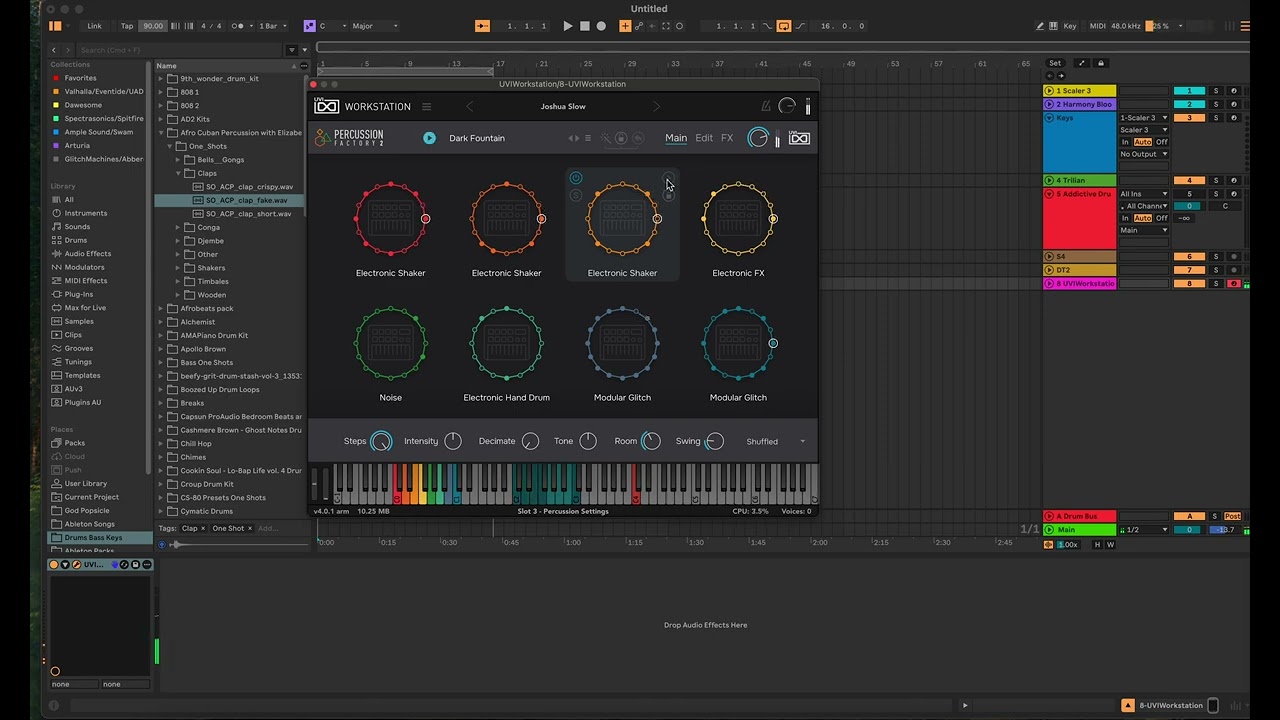Arm the 8 UVIWorkstation track
This screenshot has height=720, width=1280.
pyautogui.click(x=1233, y=284)
